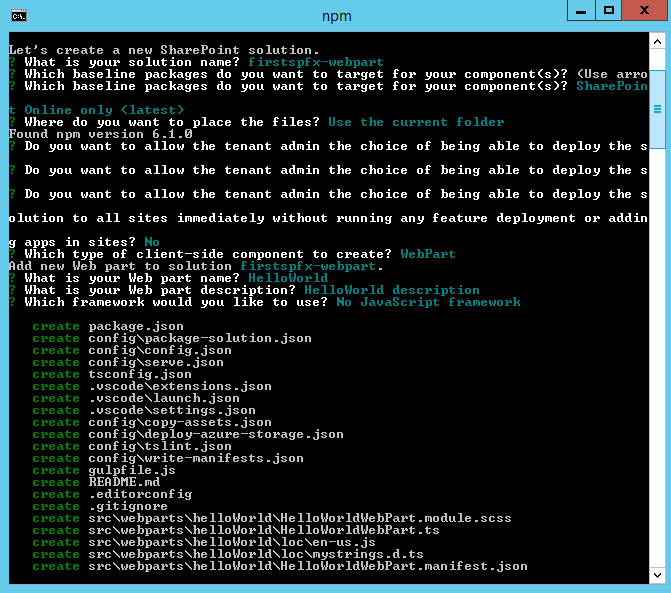Click the 'Use the current folder' answer
This screenshot has width=671, height=593.
416,122
